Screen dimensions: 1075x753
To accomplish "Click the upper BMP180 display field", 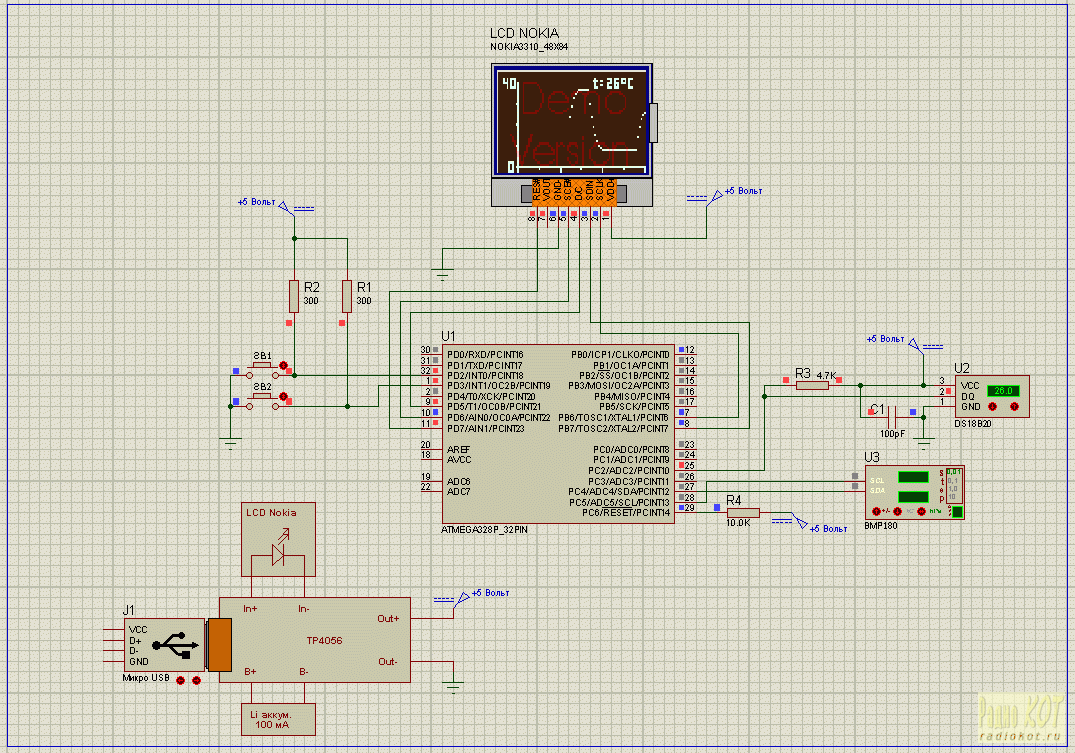I will pyautogui.click(x=913, y=477).
